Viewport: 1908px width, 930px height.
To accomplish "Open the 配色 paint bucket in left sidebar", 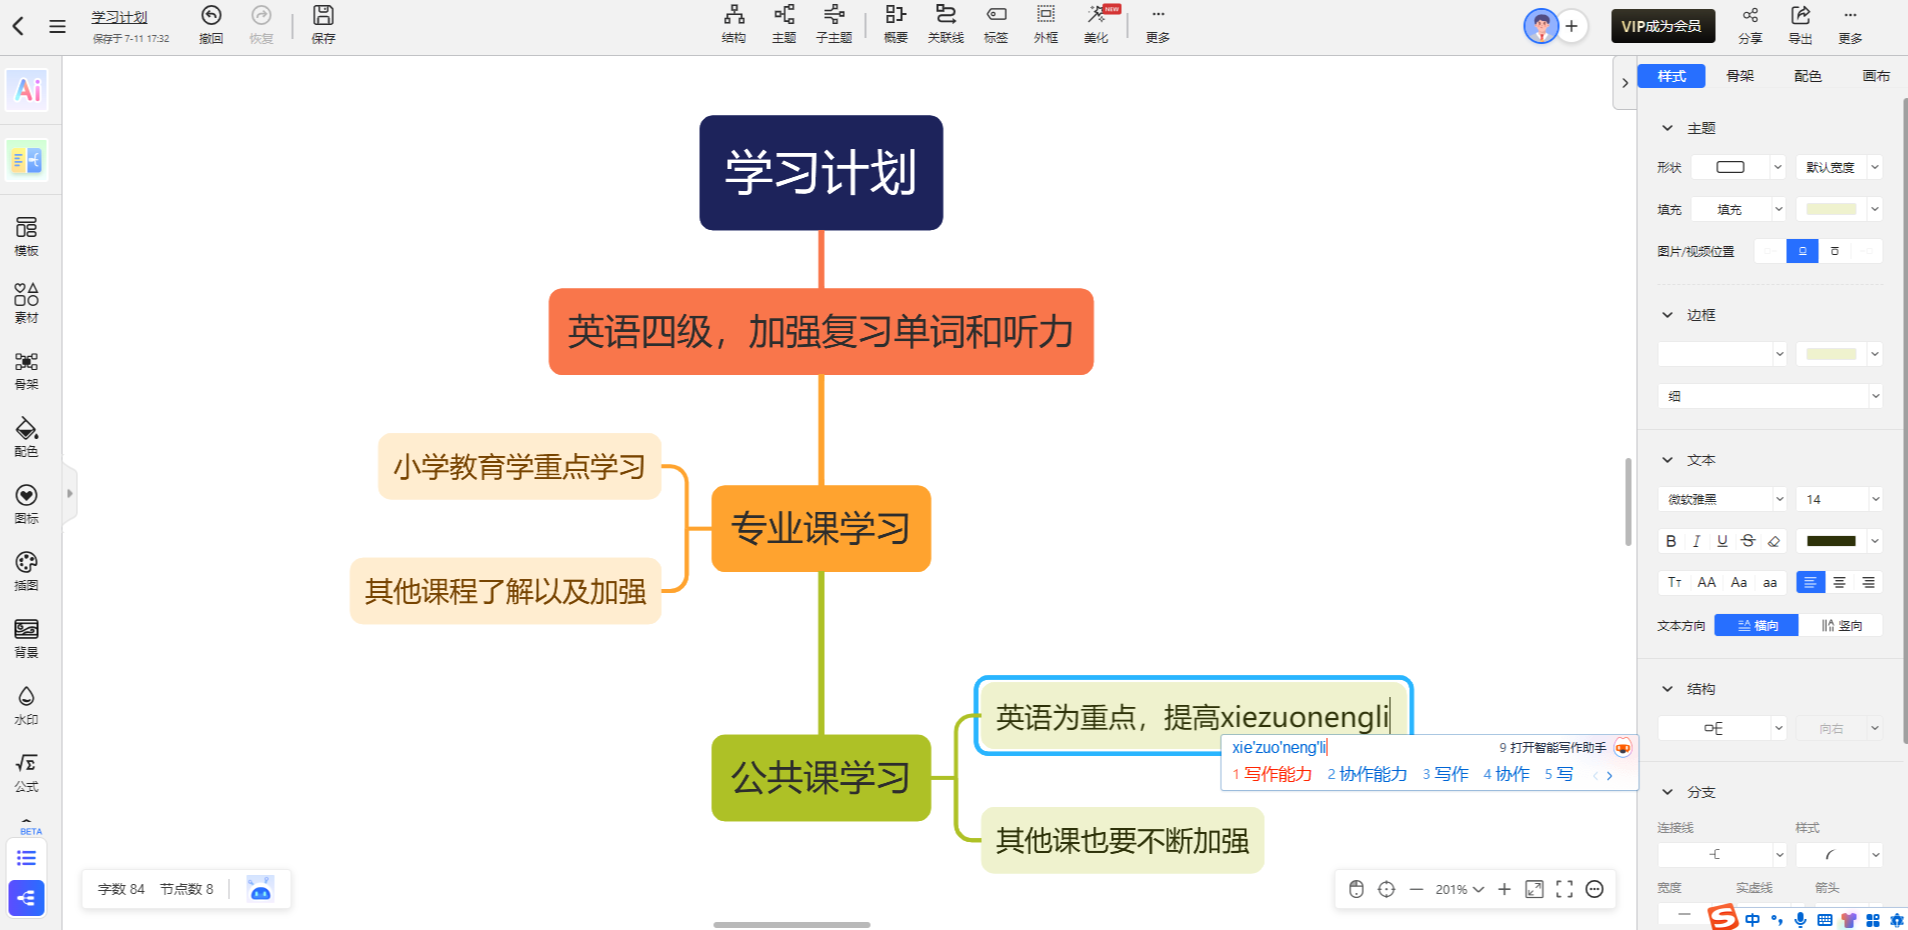I will [x=27, y=437].
